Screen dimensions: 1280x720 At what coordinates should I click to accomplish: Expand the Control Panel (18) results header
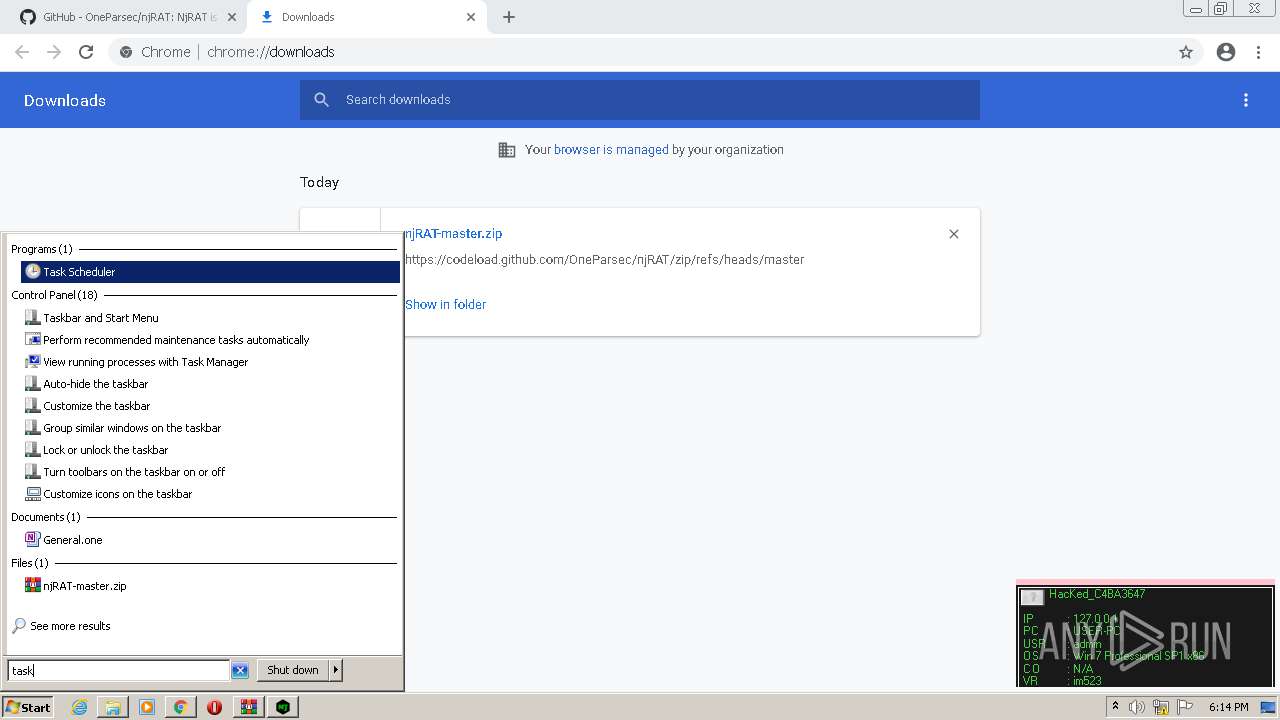pos(54,295)
